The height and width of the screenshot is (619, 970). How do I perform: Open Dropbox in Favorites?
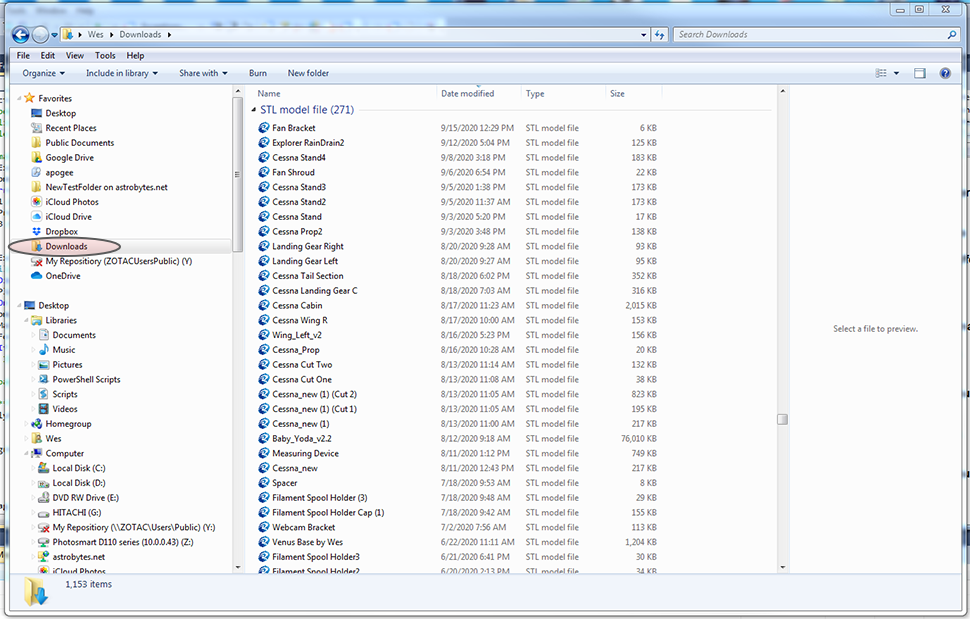click(61, 231)
